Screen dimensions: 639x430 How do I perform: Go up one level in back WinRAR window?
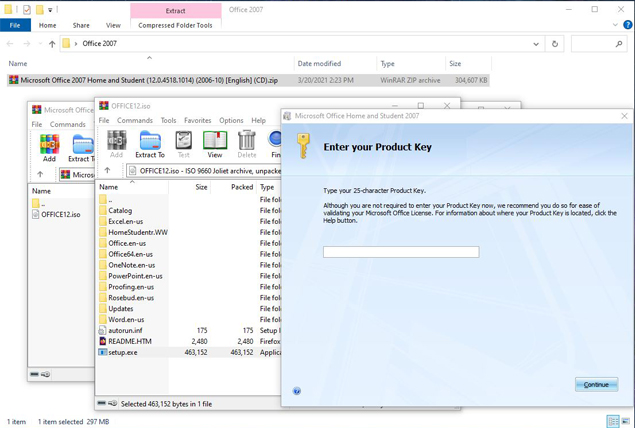click(40, 174)
